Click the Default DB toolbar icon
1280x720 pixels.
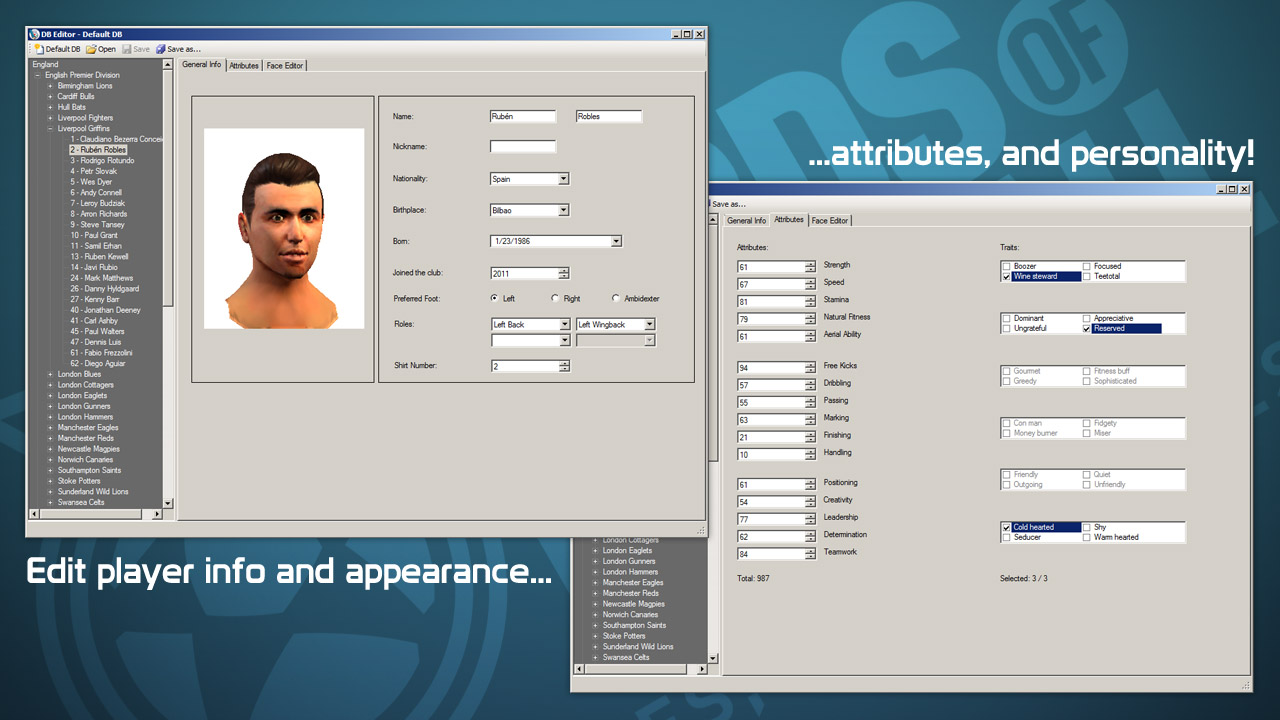tap(39, 49)
